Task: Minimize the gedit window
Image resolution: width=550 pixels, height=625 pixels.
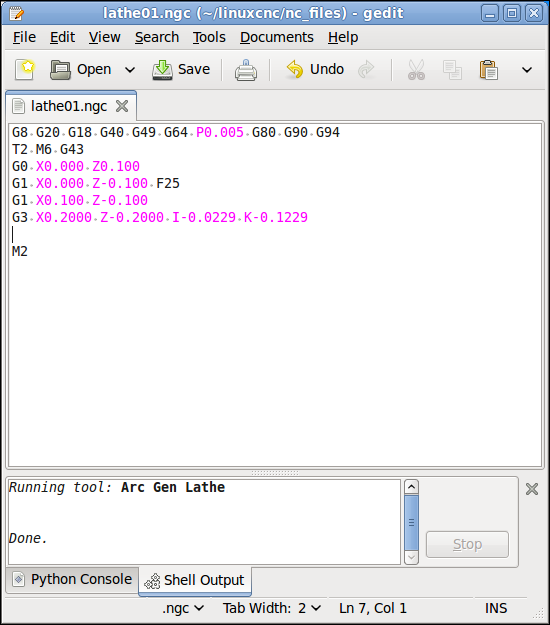Action: [490, 14]
